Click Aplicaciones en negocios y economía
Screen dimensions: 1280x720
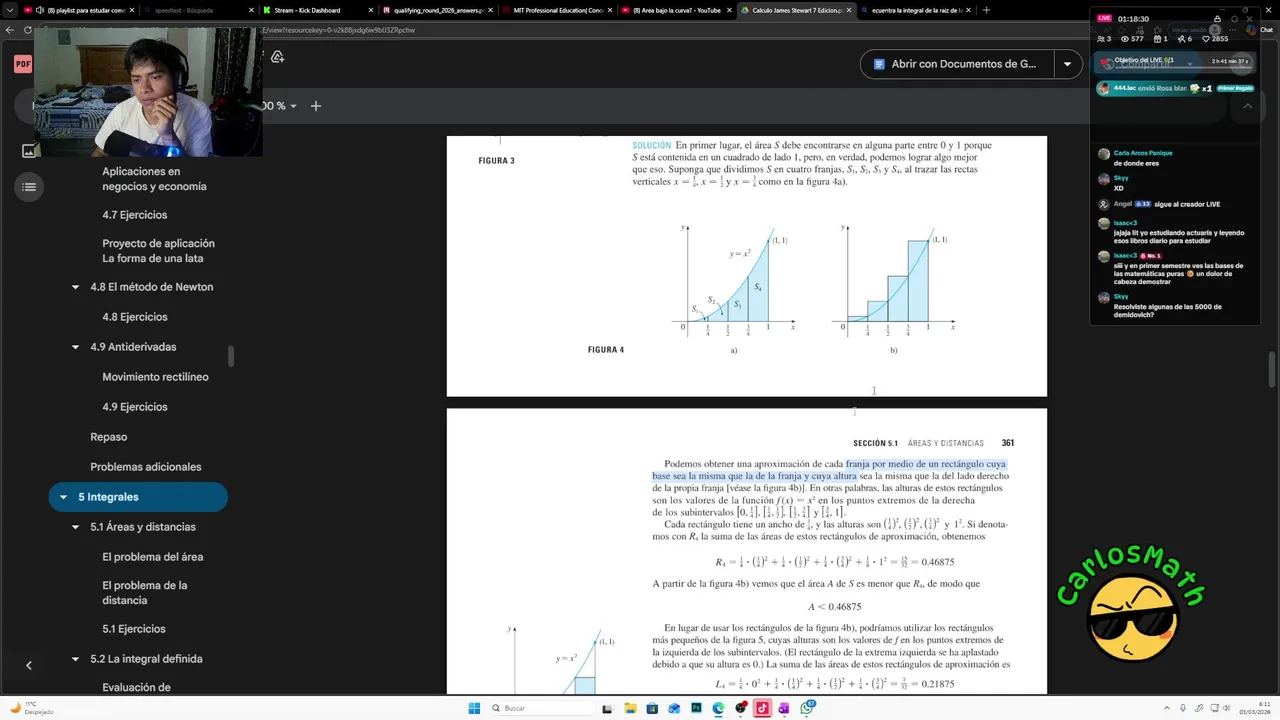(x=154, y=179)
